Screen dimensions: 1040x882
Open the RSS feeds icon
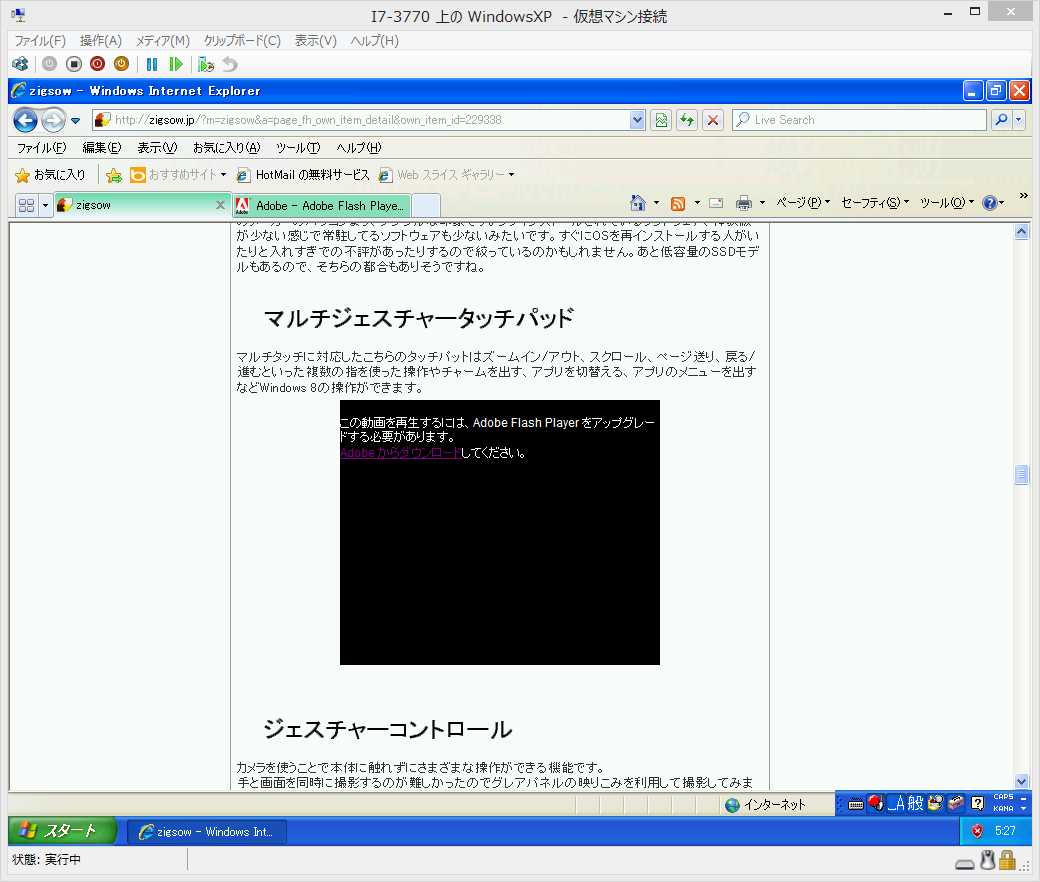click(x=678, y=203)
